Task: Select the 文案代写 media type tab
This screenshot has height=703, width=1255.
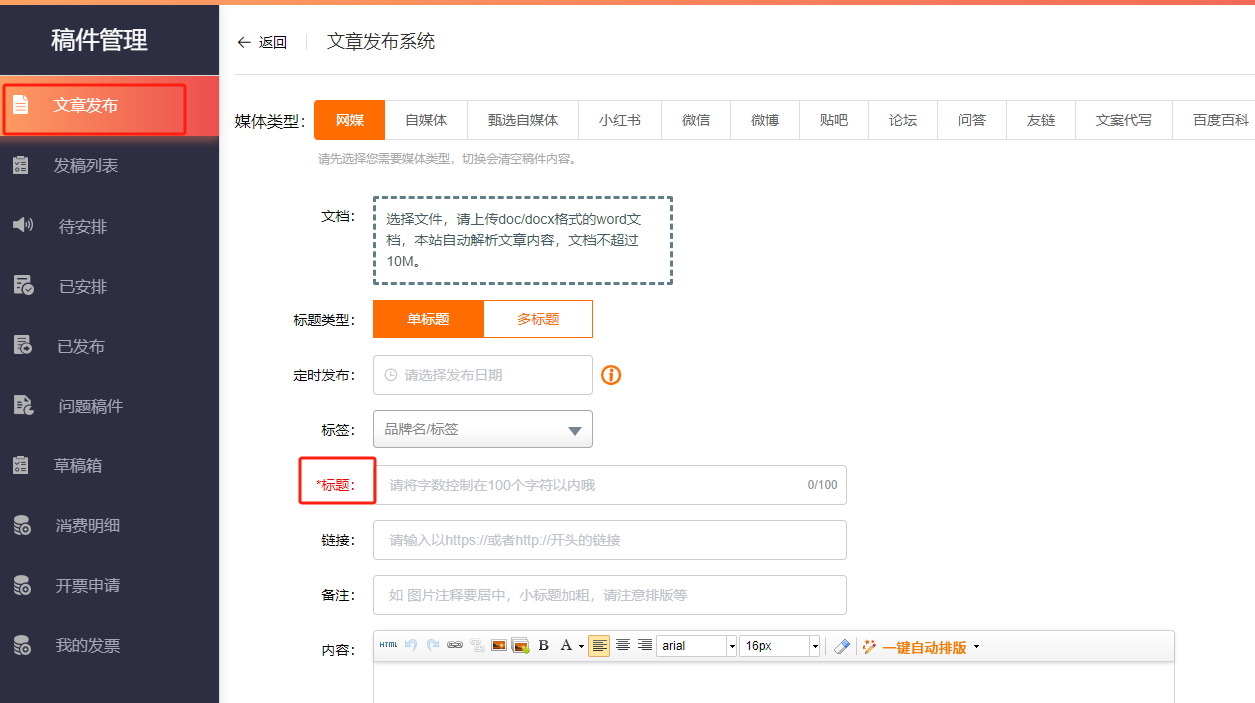Action: coord(1124,120)
